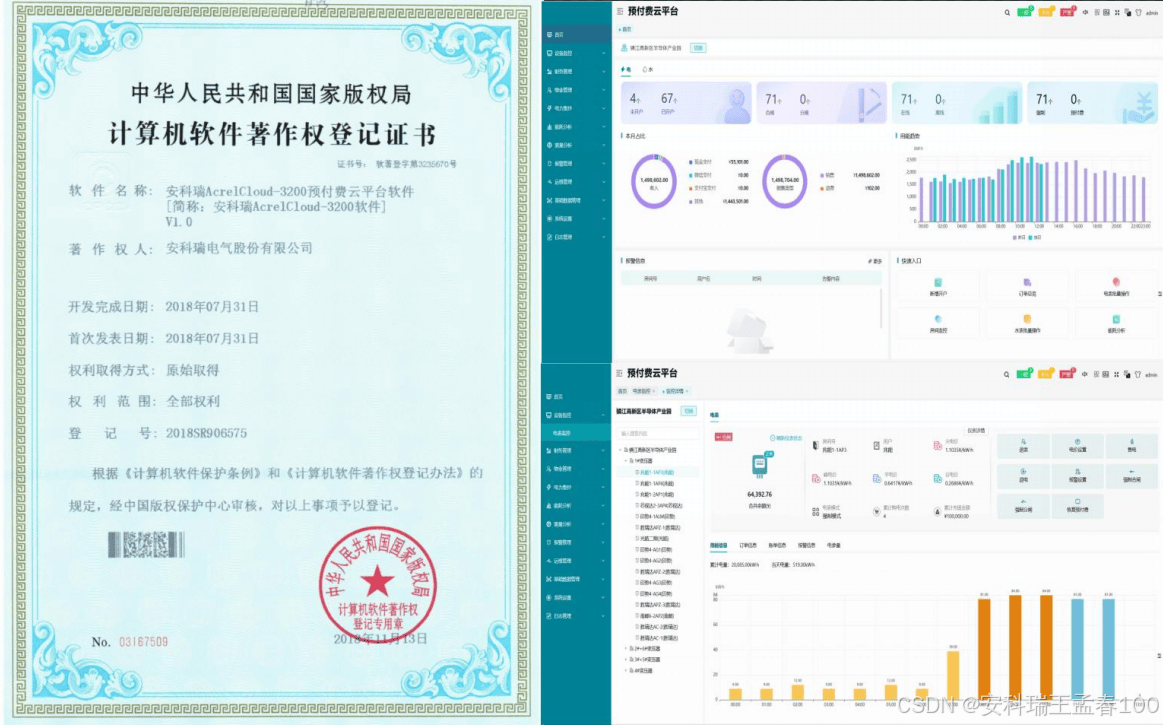
Task: Switch to the 账单信息 tab
Action: pos(777,545)
